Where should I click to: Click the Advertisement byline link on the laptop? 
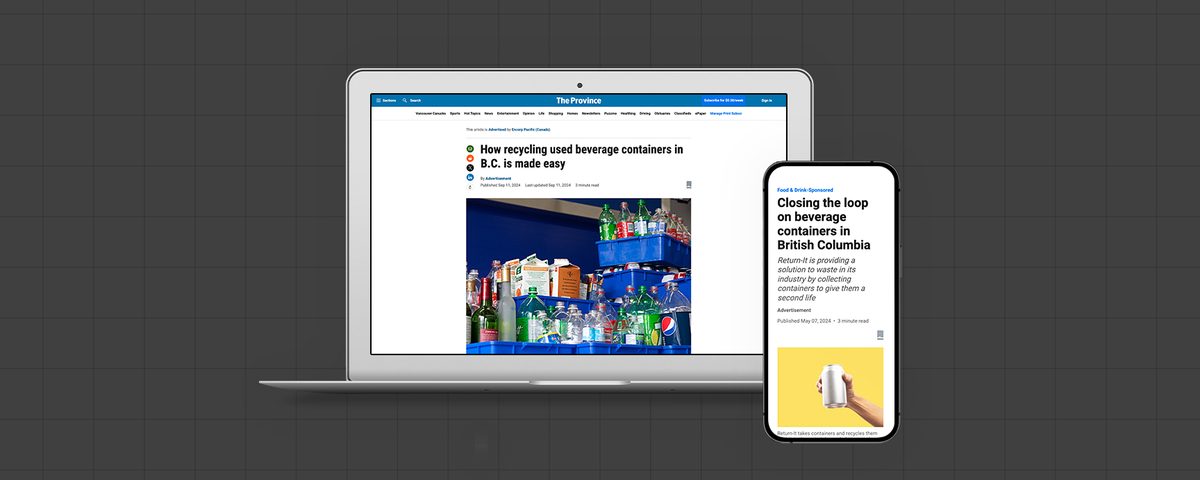click(498, 178)
